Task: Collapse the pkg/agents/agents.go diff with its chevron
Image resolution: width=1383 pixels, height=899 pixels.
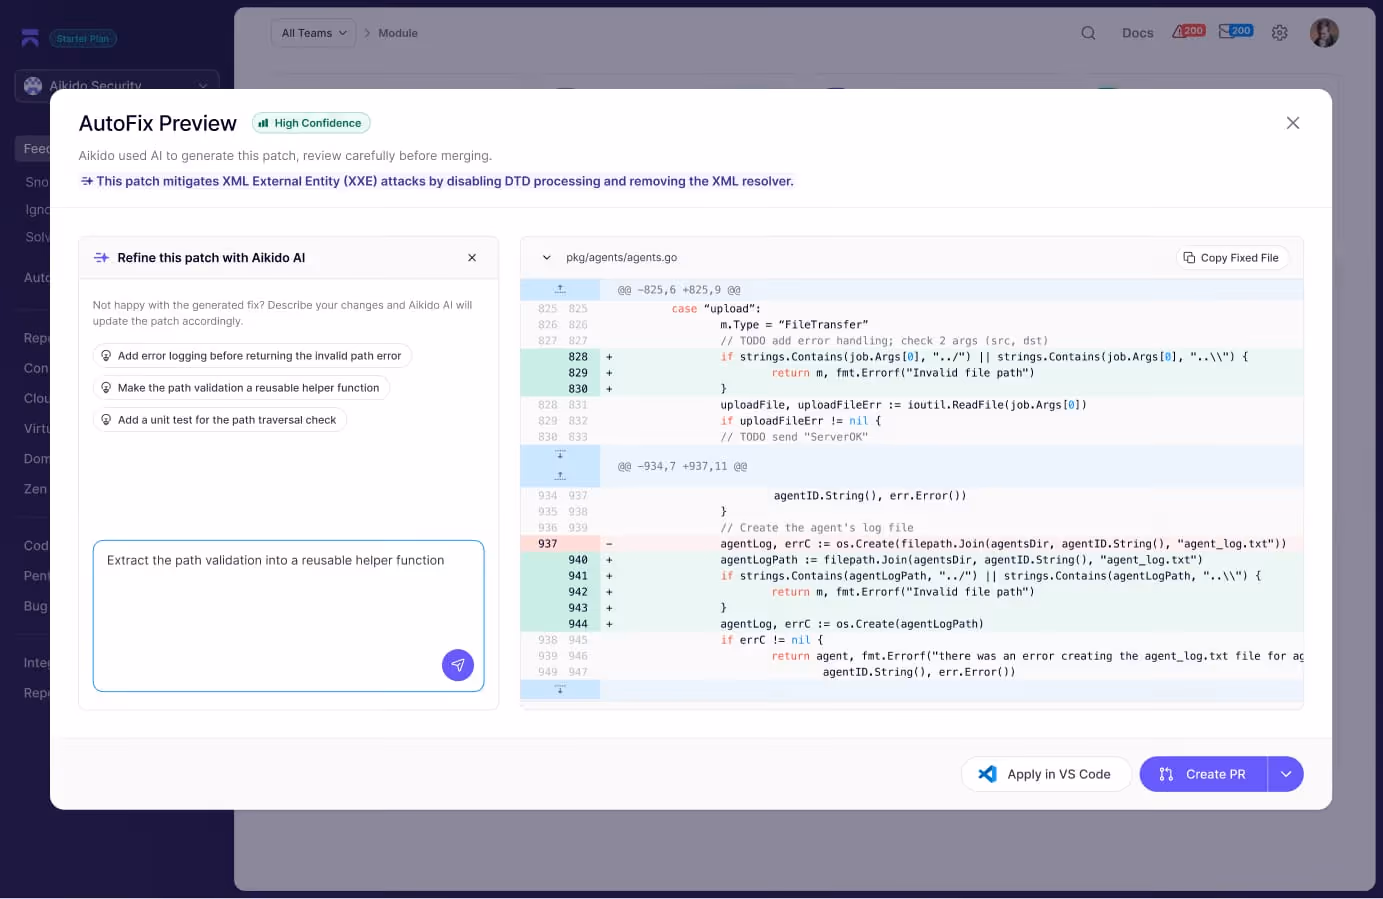Action: tap(545, 257)
